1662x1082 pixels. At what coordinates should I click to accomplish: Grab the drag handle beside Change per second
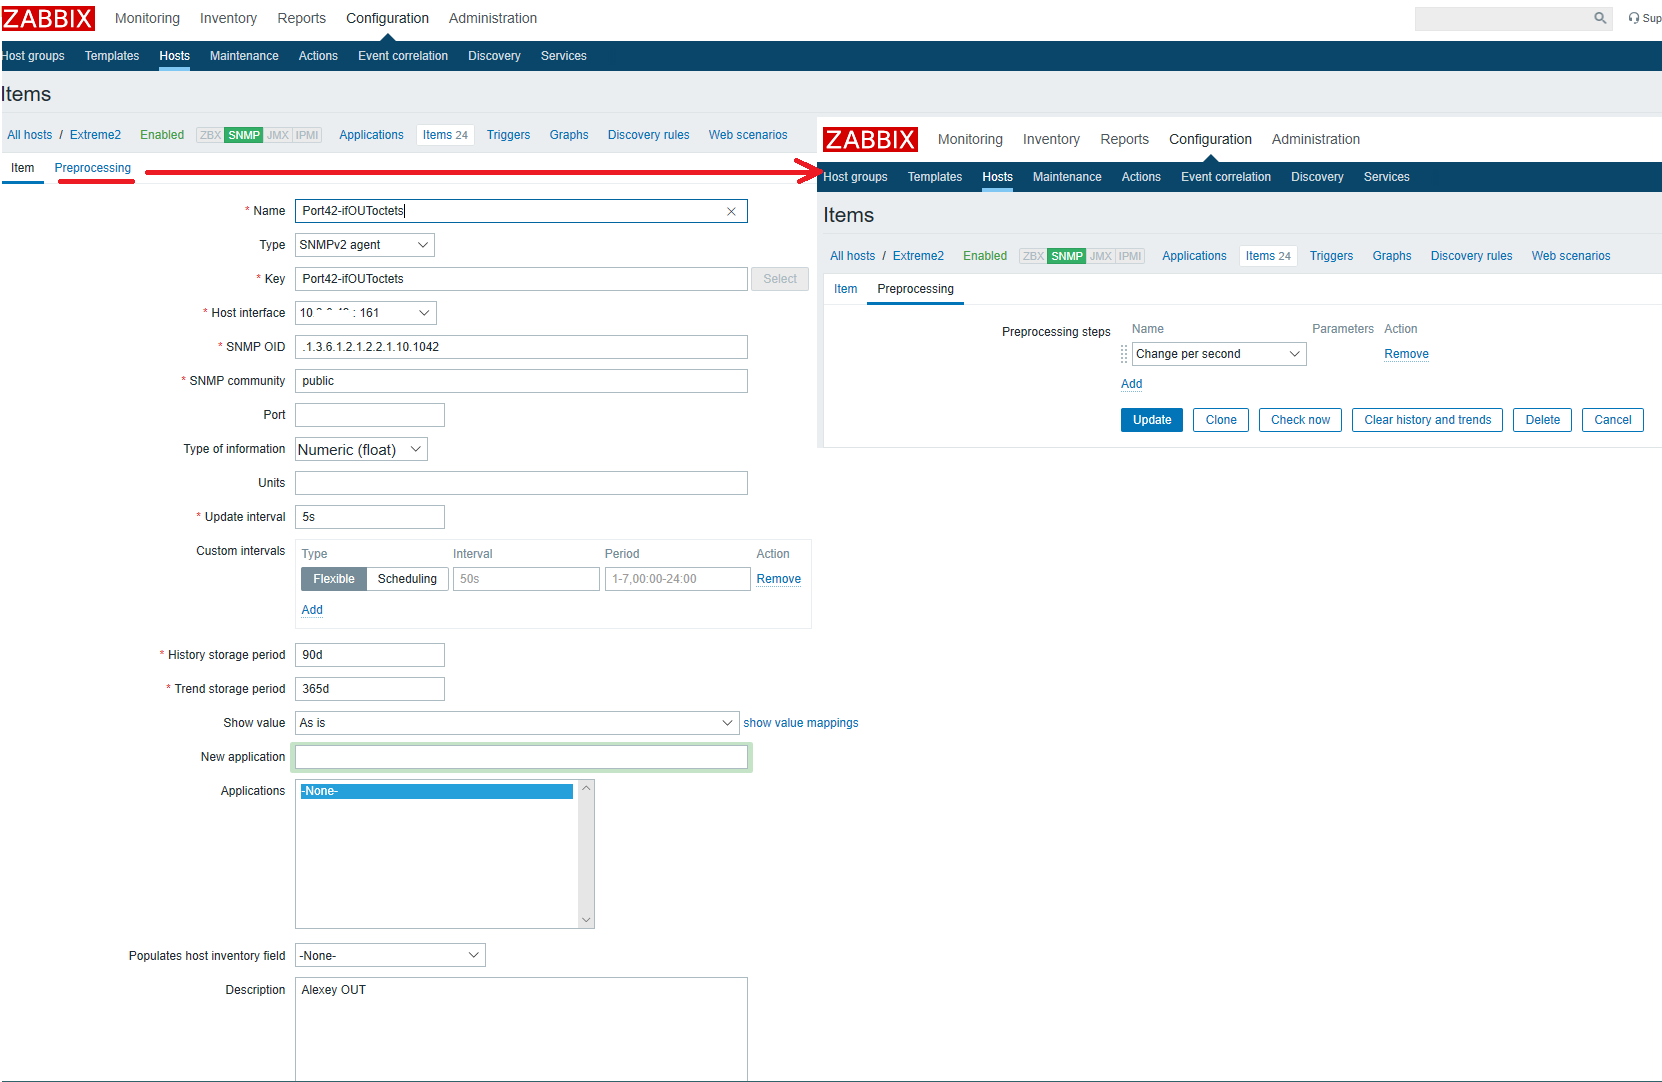pyautogui.click(x=1124, y=354)
